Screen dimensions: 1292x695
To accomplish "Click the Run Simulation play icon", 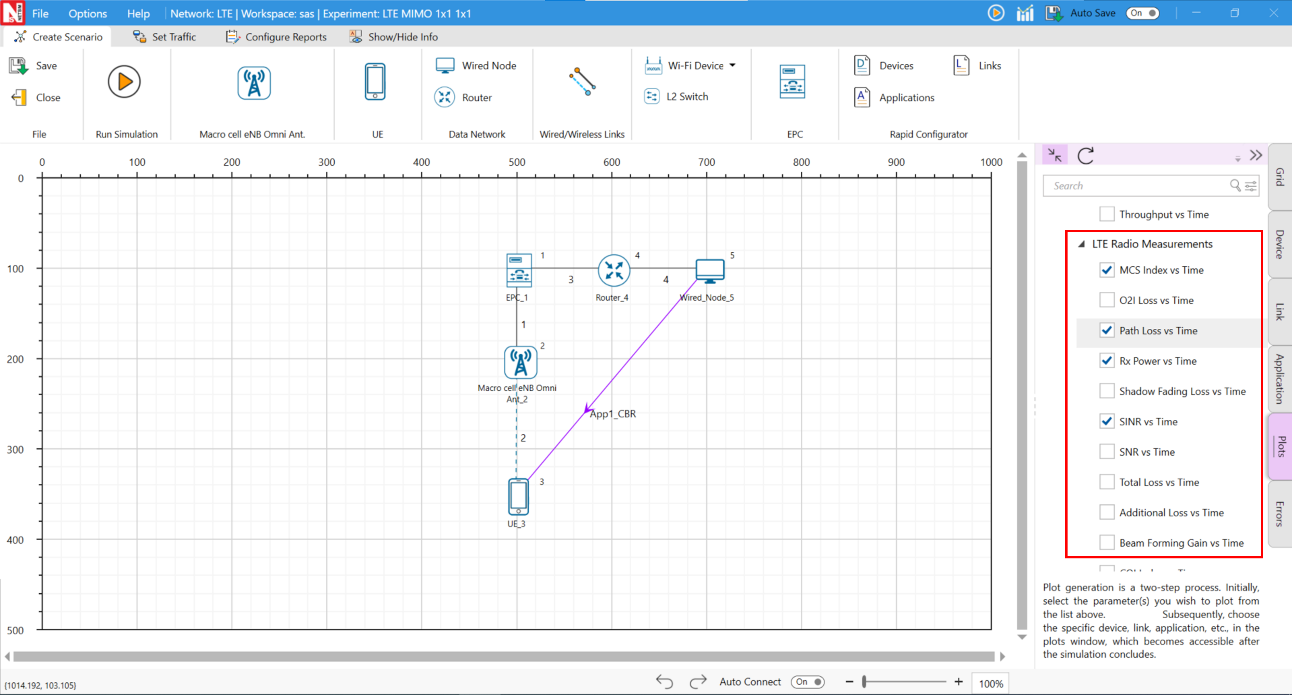I will point(125,82).
